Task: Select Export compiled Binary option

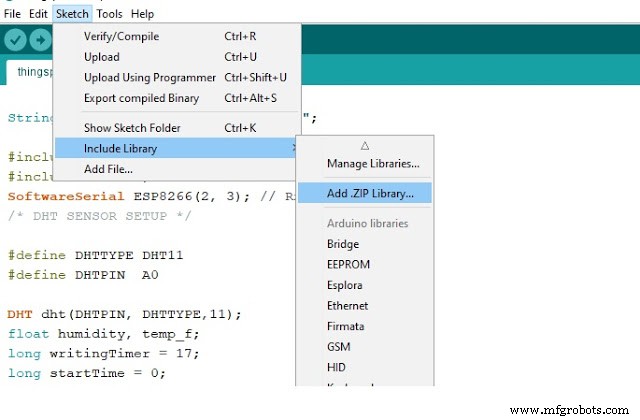Action: tap(141, 98)
